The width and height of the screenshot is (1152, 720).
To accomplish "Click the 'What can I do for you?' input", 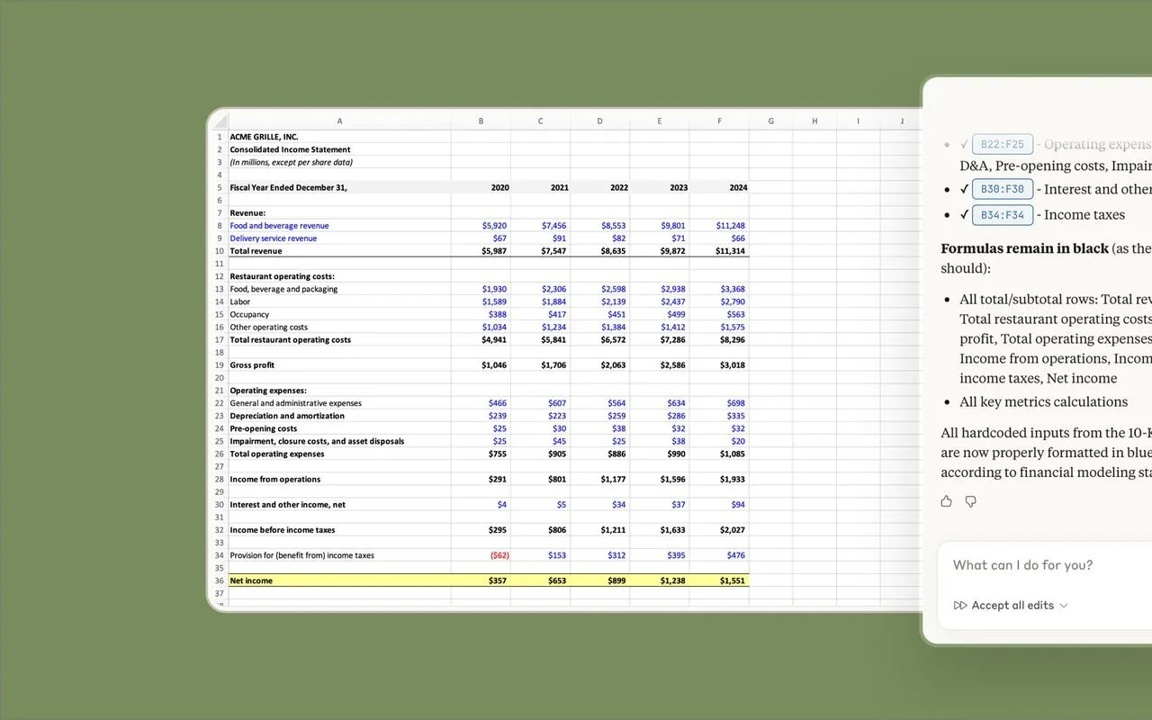I will [1022, 565].
